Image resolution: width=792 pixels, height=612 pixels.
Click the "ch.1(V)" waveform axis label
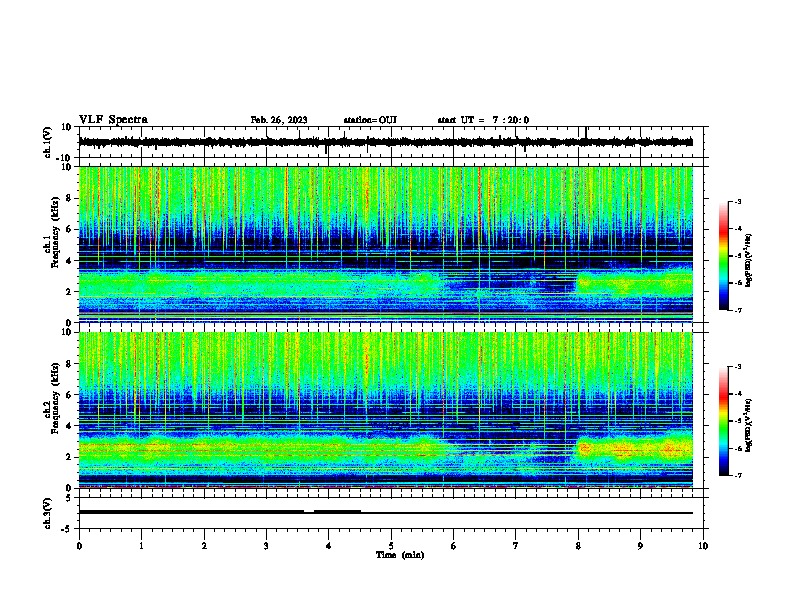click(x=48, y=142)
